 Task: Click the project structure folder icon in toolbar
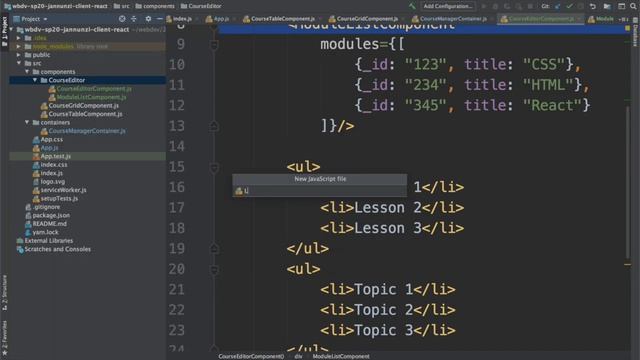click(x=607, y=6)
